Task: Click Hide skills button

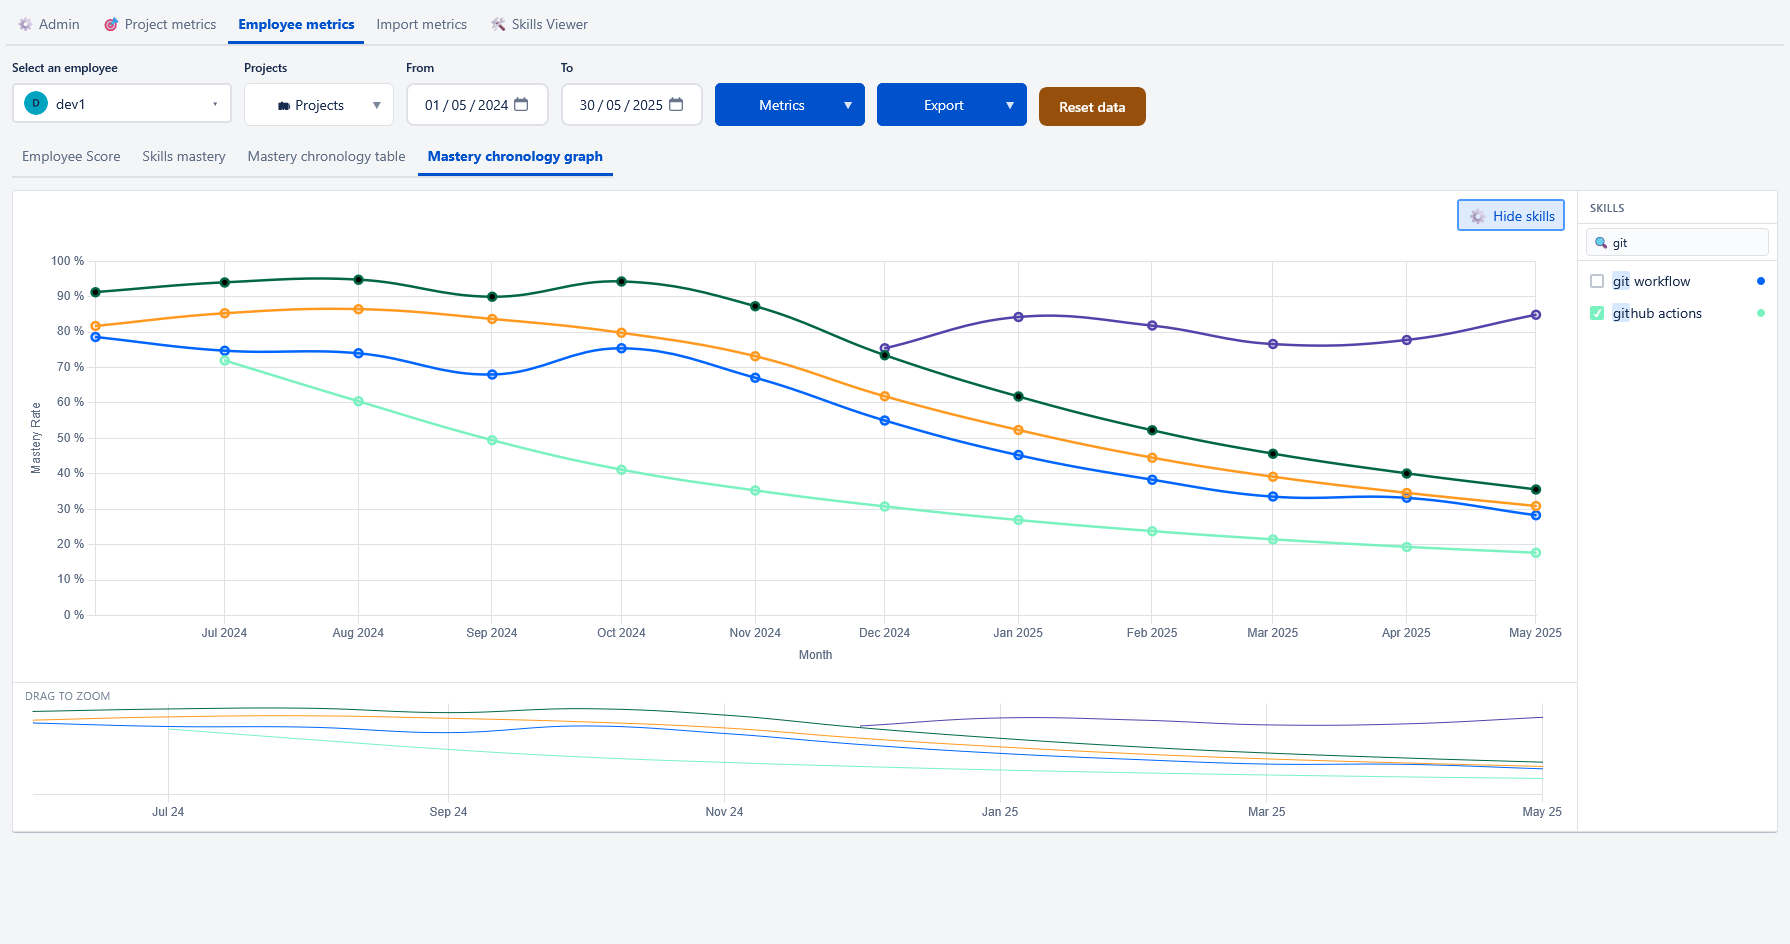Action: tap(1511, 215)
